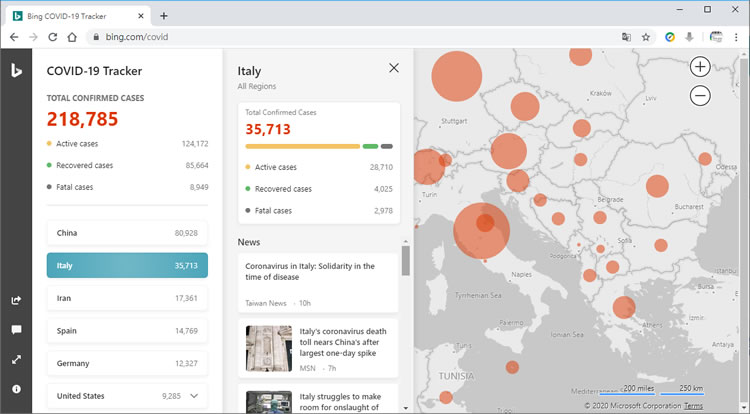Open the map Terms link

(x=693, y=406)
